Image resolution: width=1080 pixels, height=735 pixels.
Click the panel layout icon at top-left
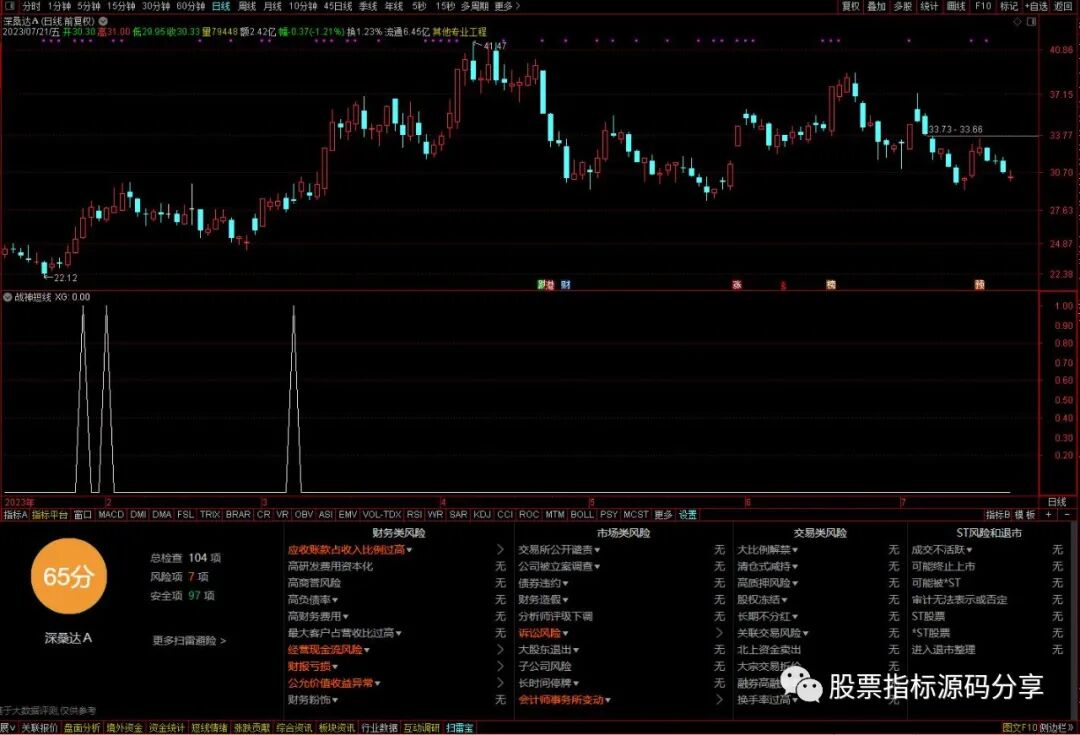[10, 6]
